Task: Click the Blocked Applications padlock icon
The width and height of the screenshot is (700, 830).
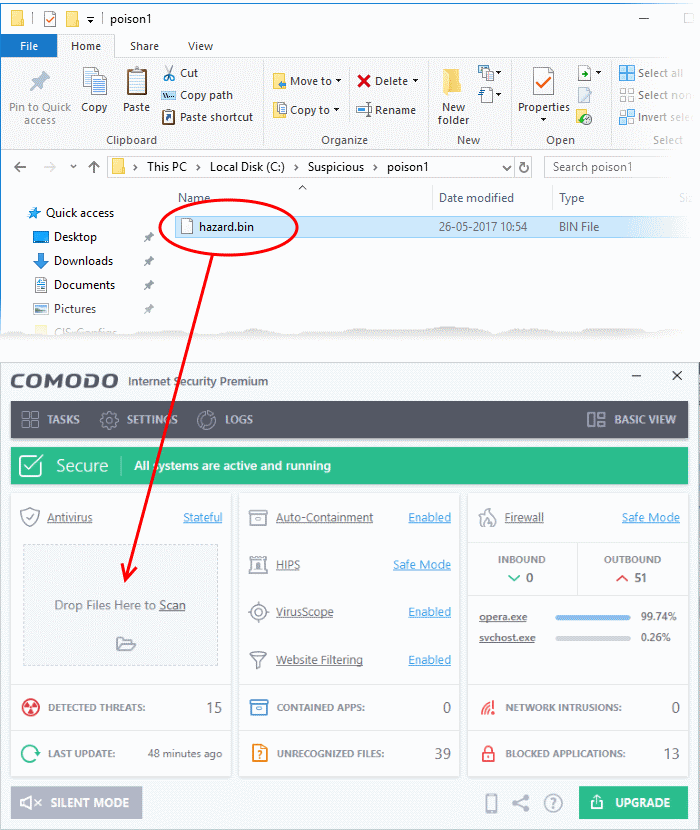Action: pos(488,753)
